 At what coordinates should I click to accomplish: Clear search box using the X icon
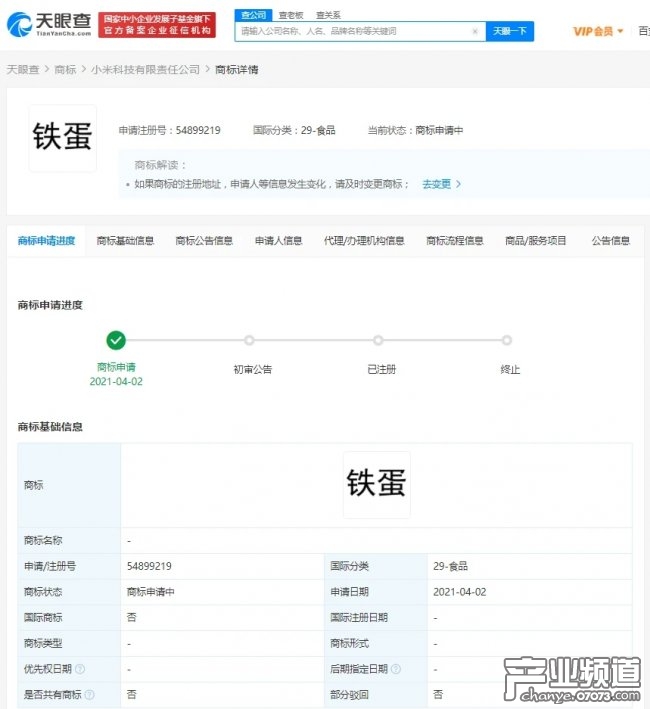click(475, 32)
